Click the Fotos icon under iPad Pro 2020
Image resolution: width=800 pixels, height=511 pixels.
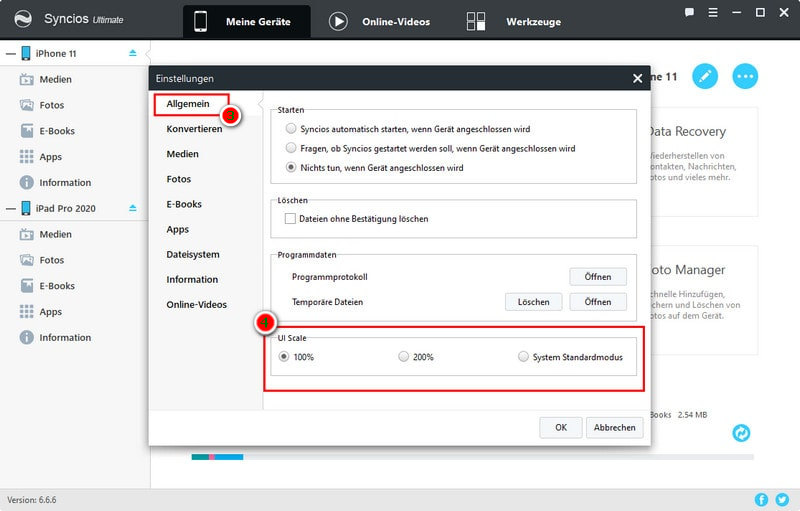coord(27,260)
